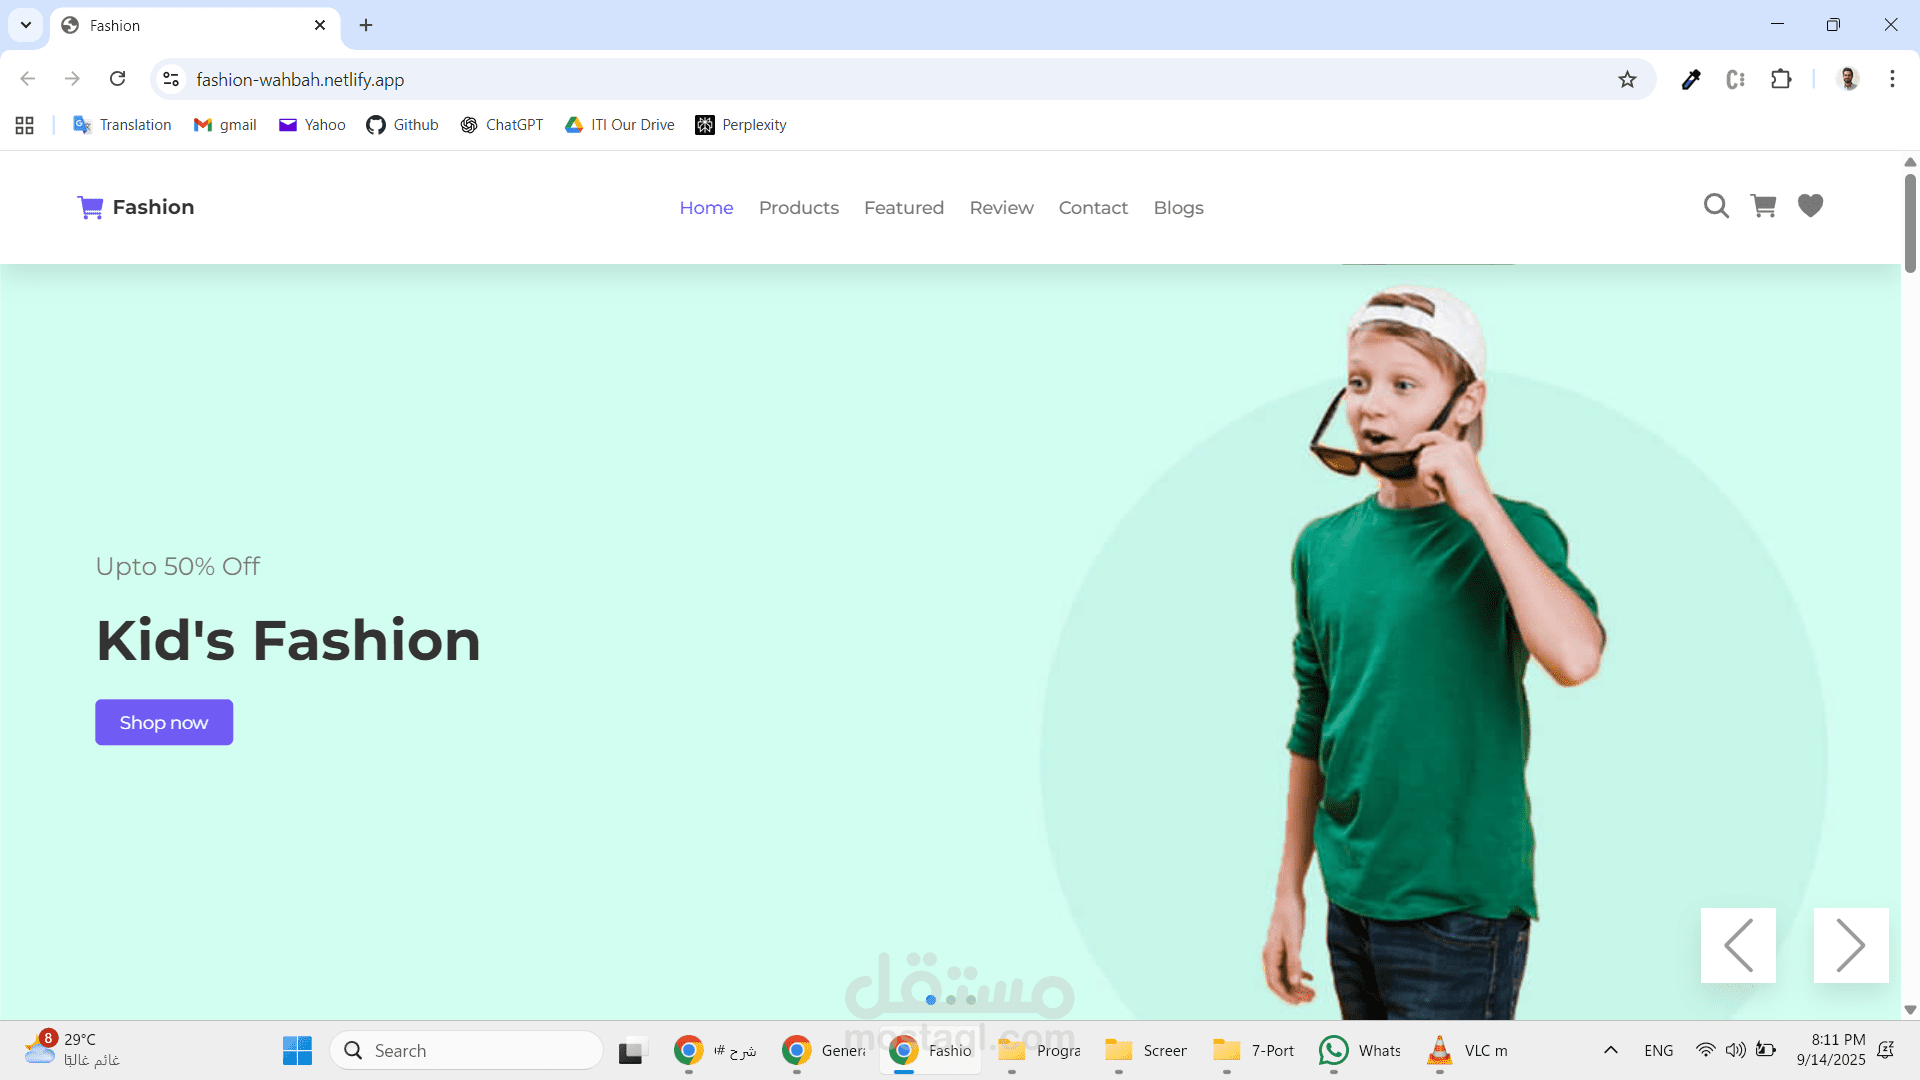
Task: Open the gmail bookmark
Action: [x=225, y=125]
